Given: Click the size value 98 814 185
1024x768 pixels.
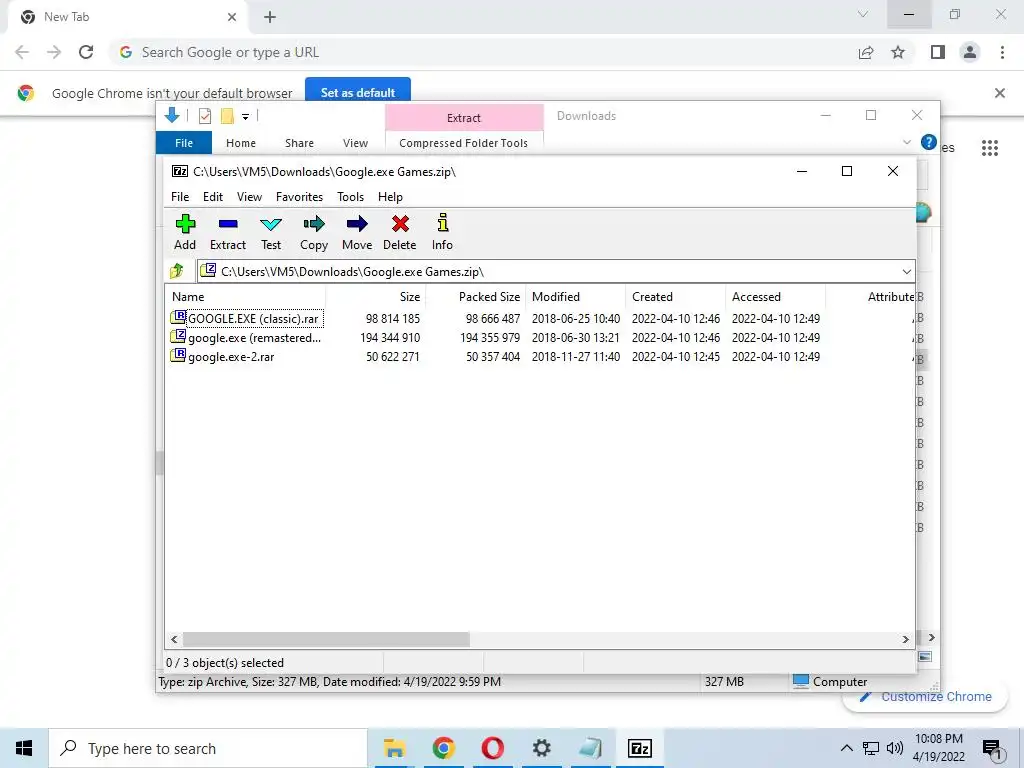Looking at the screenshot, I should 392,319.
